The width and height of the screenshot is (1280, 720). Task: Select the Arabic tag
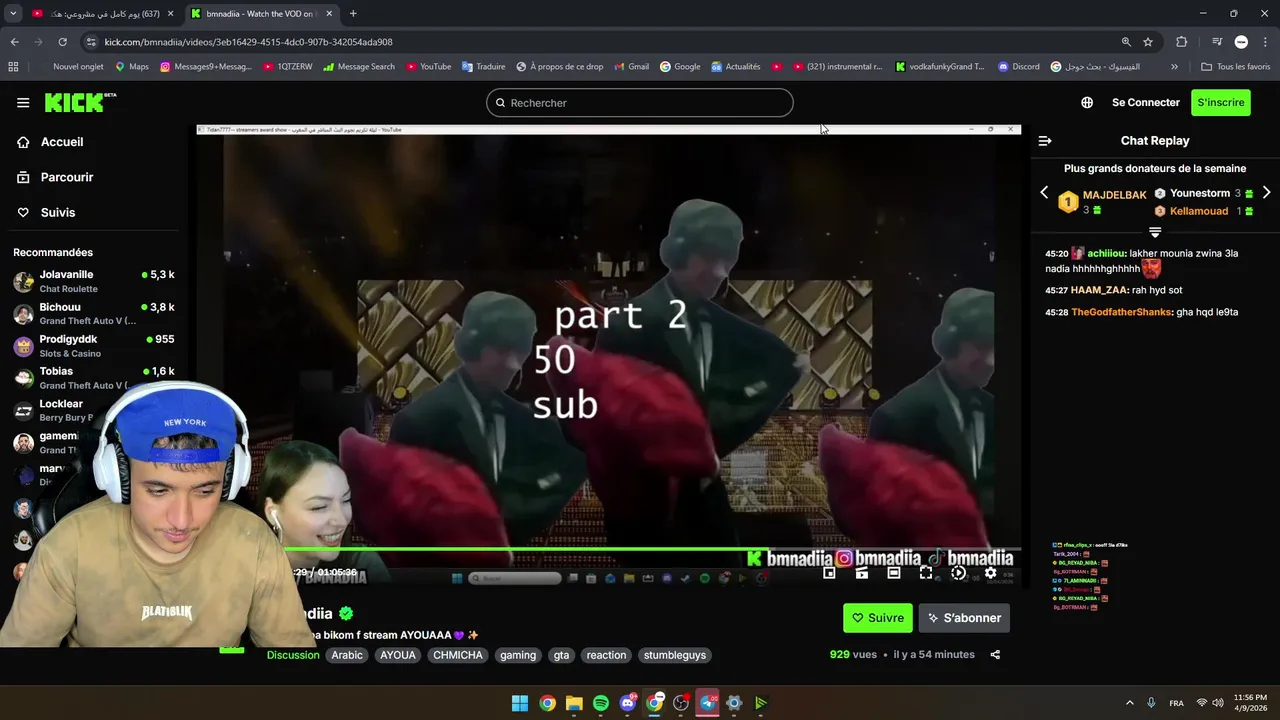(347, 655)
